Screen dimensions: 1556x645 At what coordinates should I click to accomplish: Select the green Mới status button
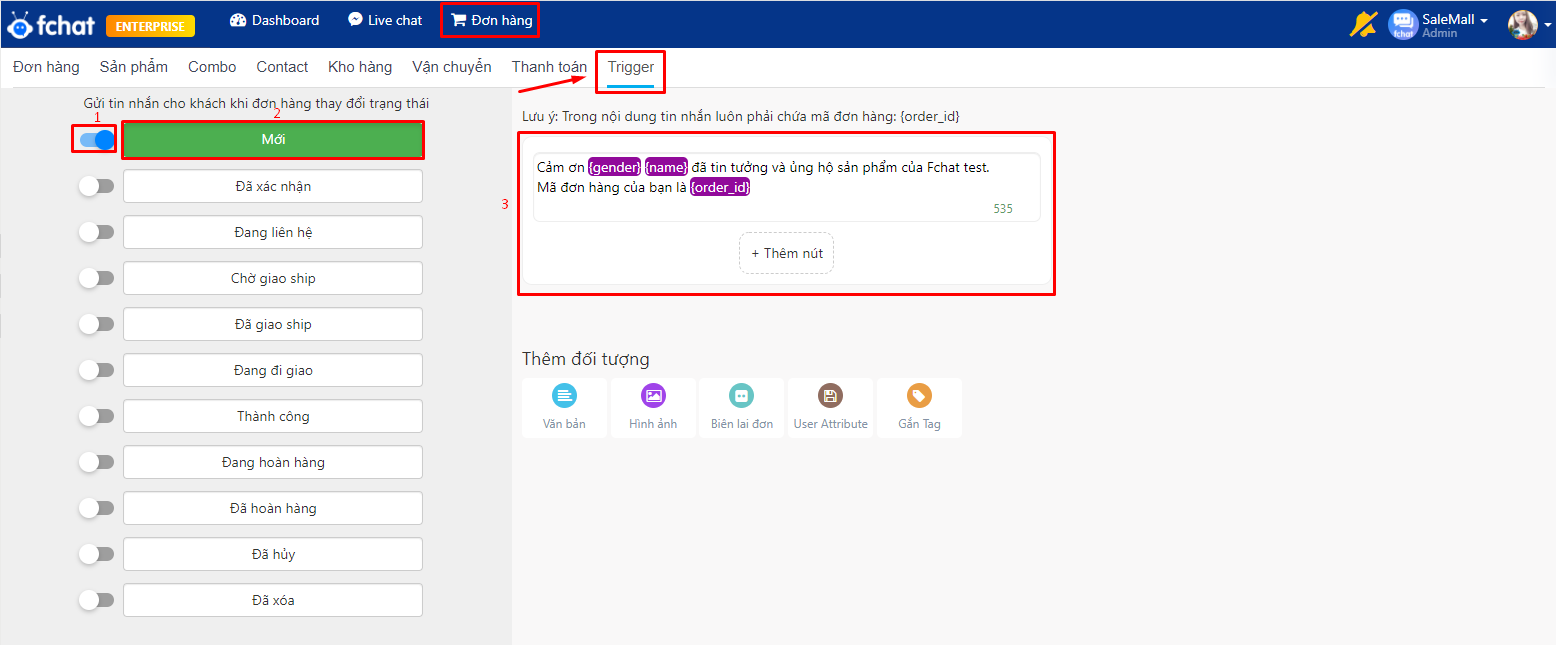[x=273, y=140]
